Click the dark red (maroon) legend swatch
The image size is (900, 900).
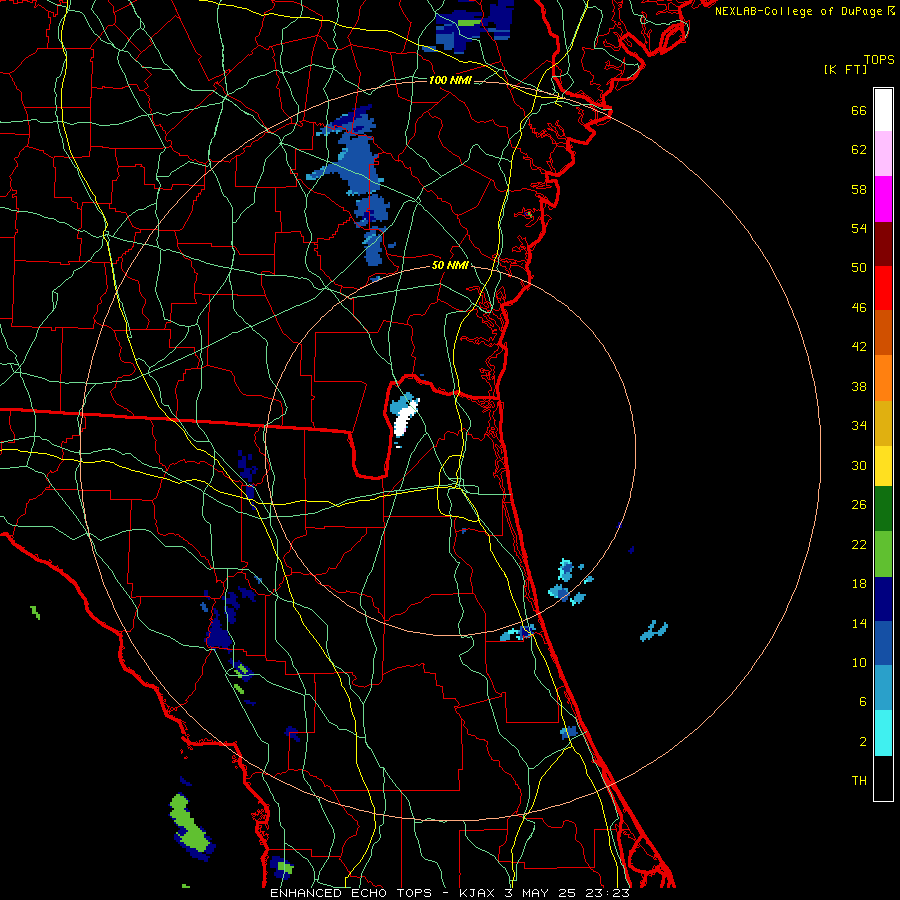883,243
